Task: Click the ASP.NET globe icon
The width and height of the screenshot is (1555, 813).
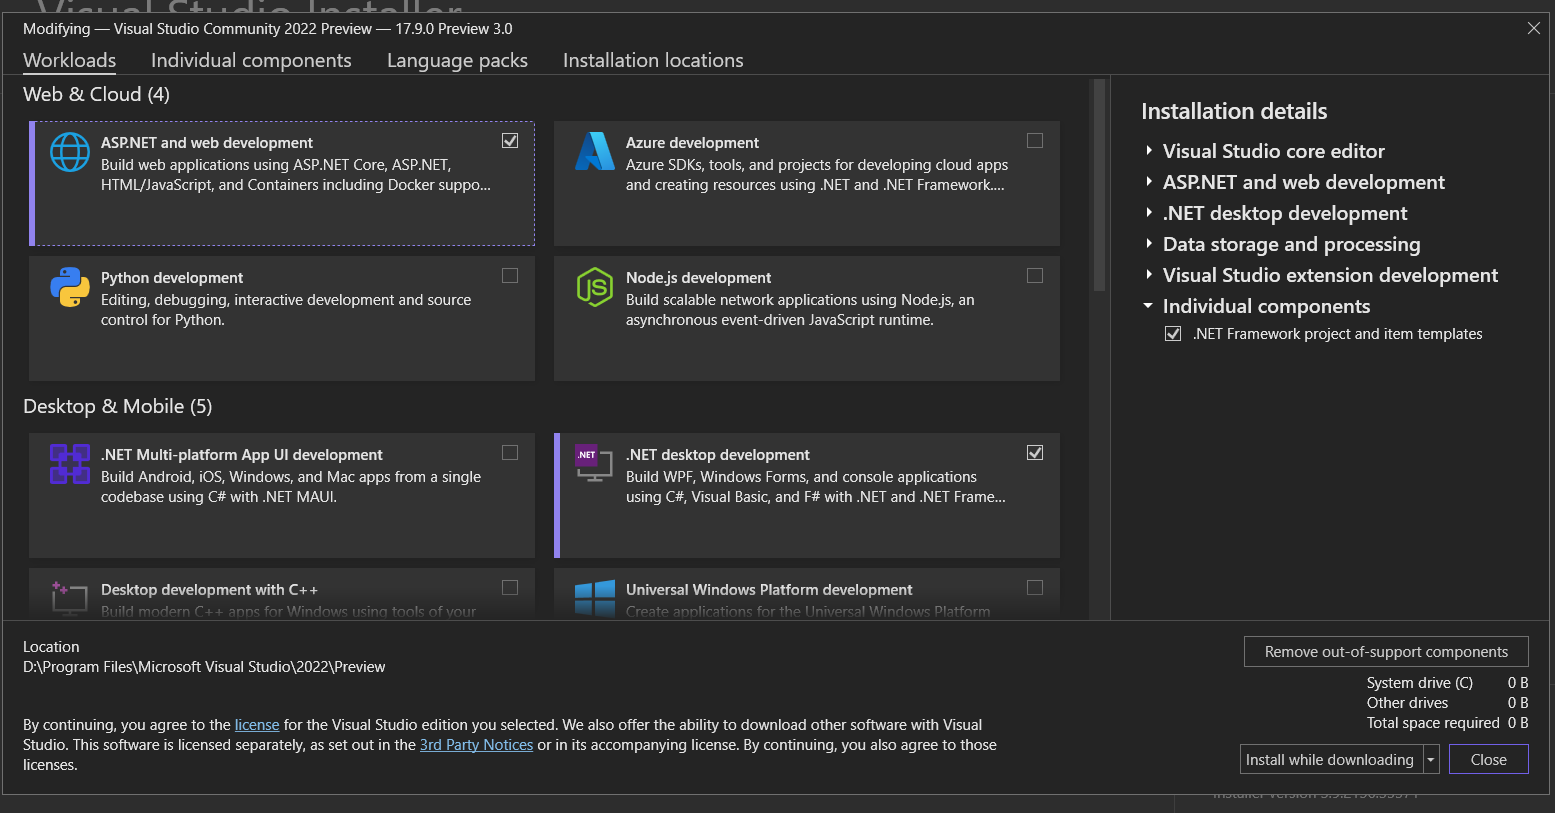Action: (x=70, y=152)
